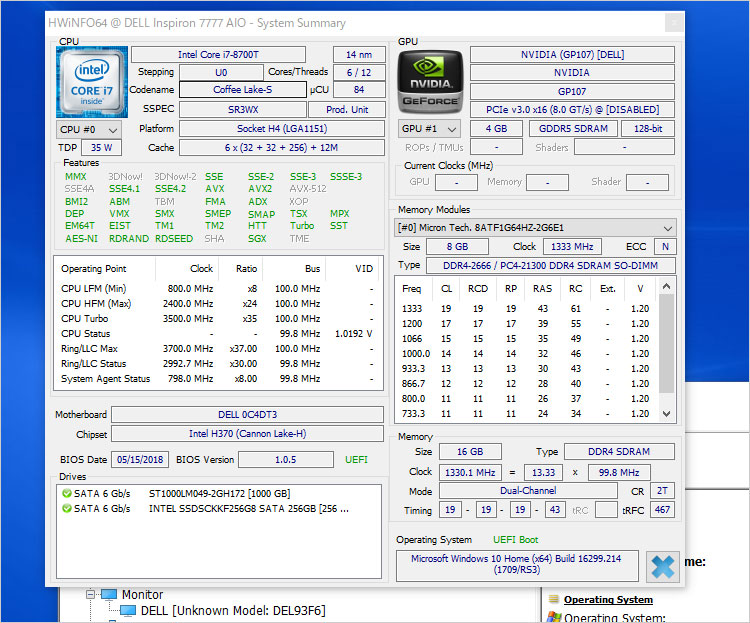
Task: Click the 933.3 frequency timing row
Action: [526, 368]
